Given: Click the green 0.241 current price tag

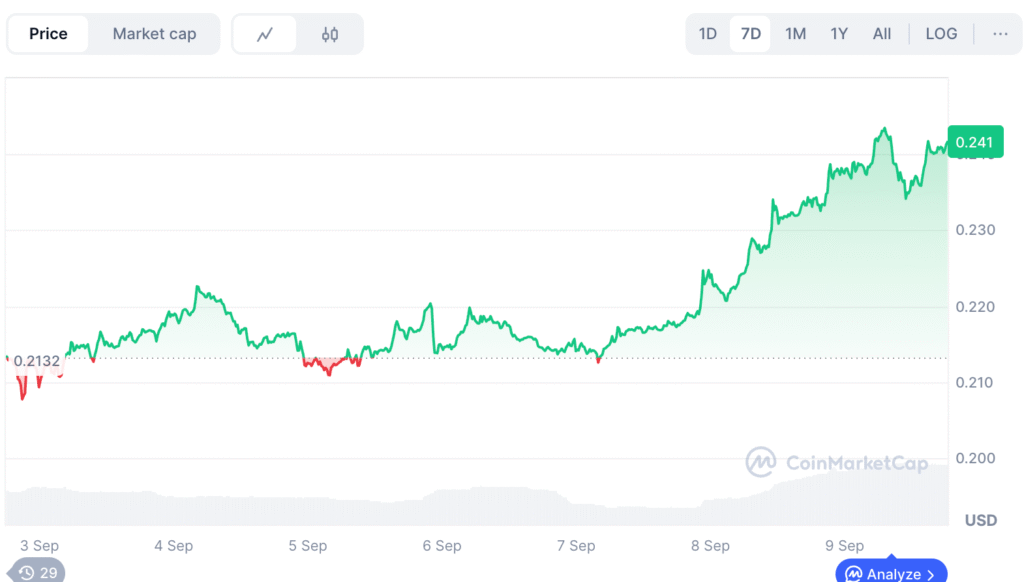Looking at the screenshot, I should [x=974, y=143].
